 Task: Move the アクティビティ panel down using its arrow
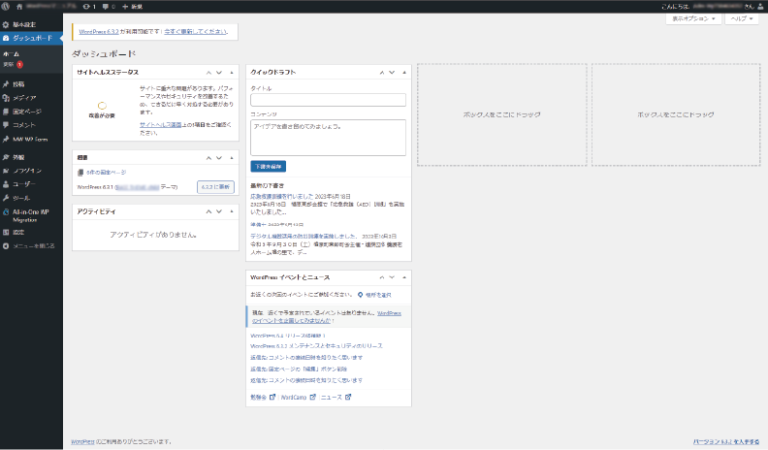(220, 212)
